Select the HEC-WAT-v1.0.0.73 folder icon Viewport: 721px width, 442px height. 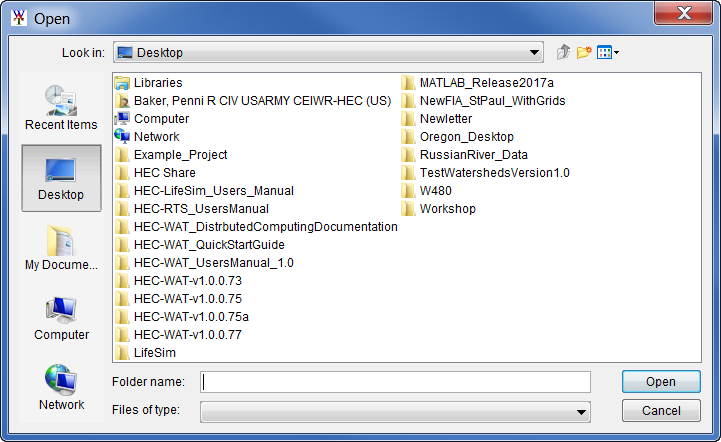click(122, 281)
